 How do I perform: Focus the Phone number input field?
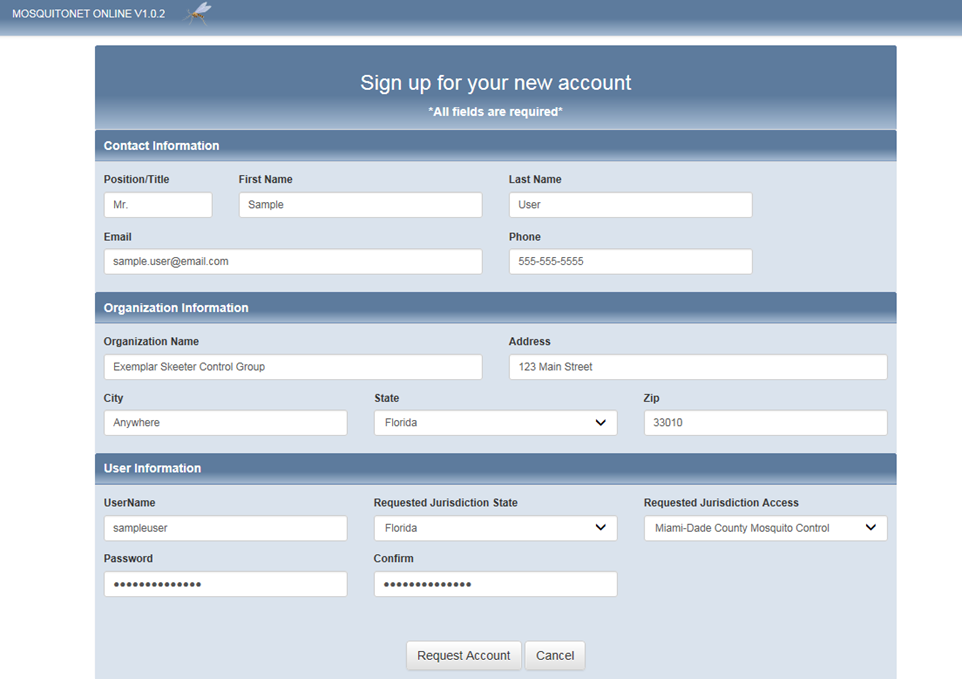pyautogui.click(x=630, y=261)
